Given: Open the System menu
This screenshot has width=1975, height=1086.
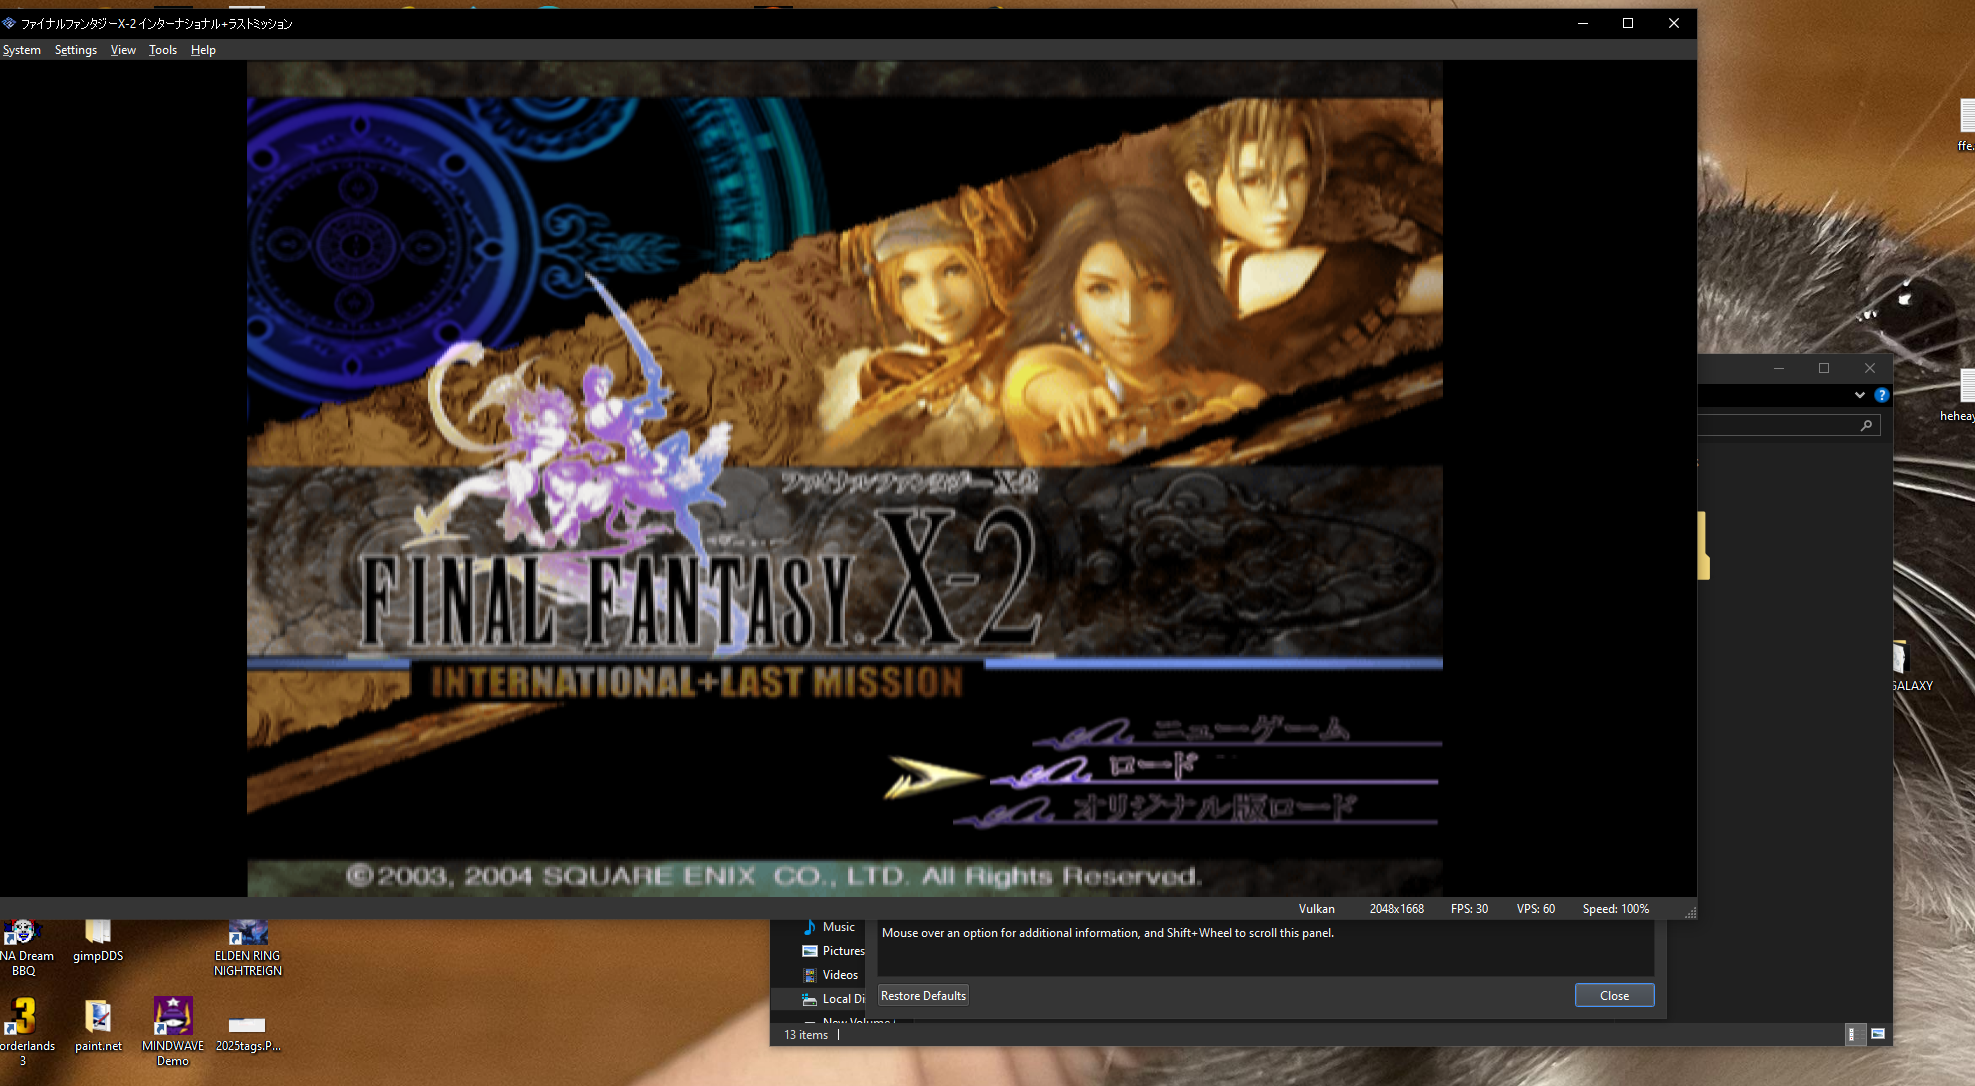Looking at the screenshot, I should [21, 50].
